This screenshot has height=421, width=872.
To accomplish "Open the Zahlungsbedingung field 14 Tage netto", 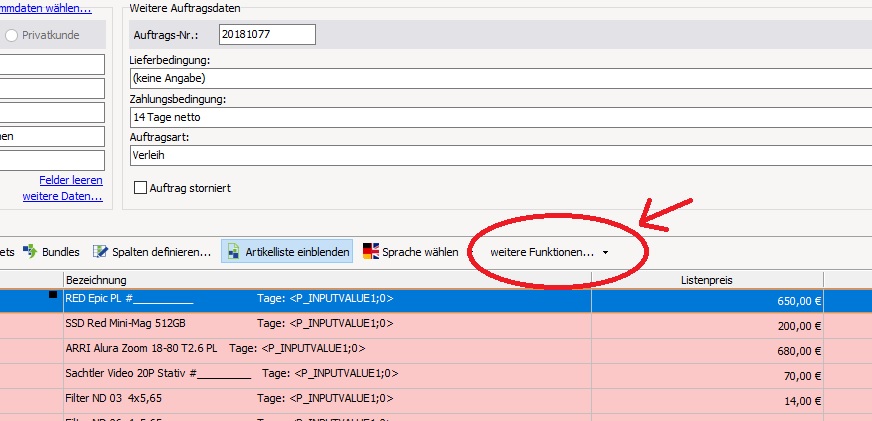I will pos(501,117).
